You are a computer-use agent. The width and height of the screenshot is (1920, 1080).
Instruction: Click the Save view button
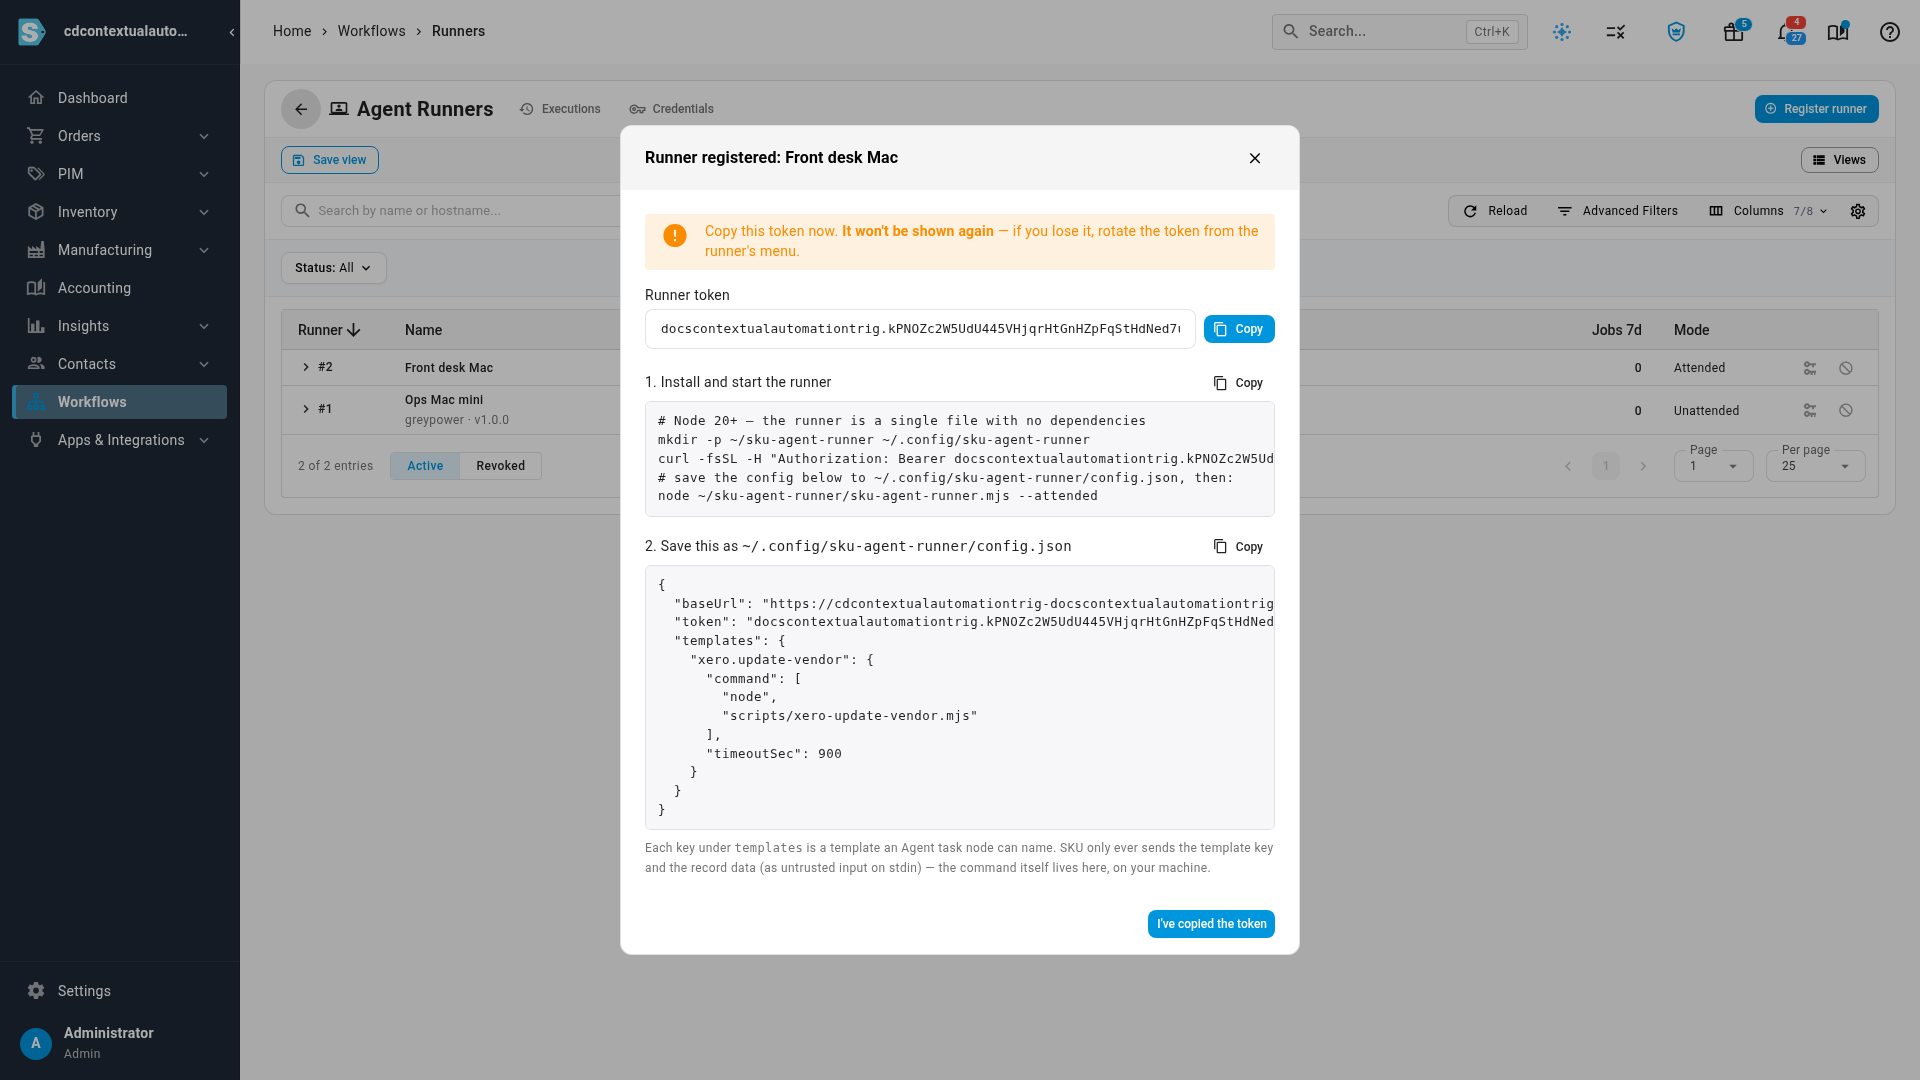click(330, 160)
